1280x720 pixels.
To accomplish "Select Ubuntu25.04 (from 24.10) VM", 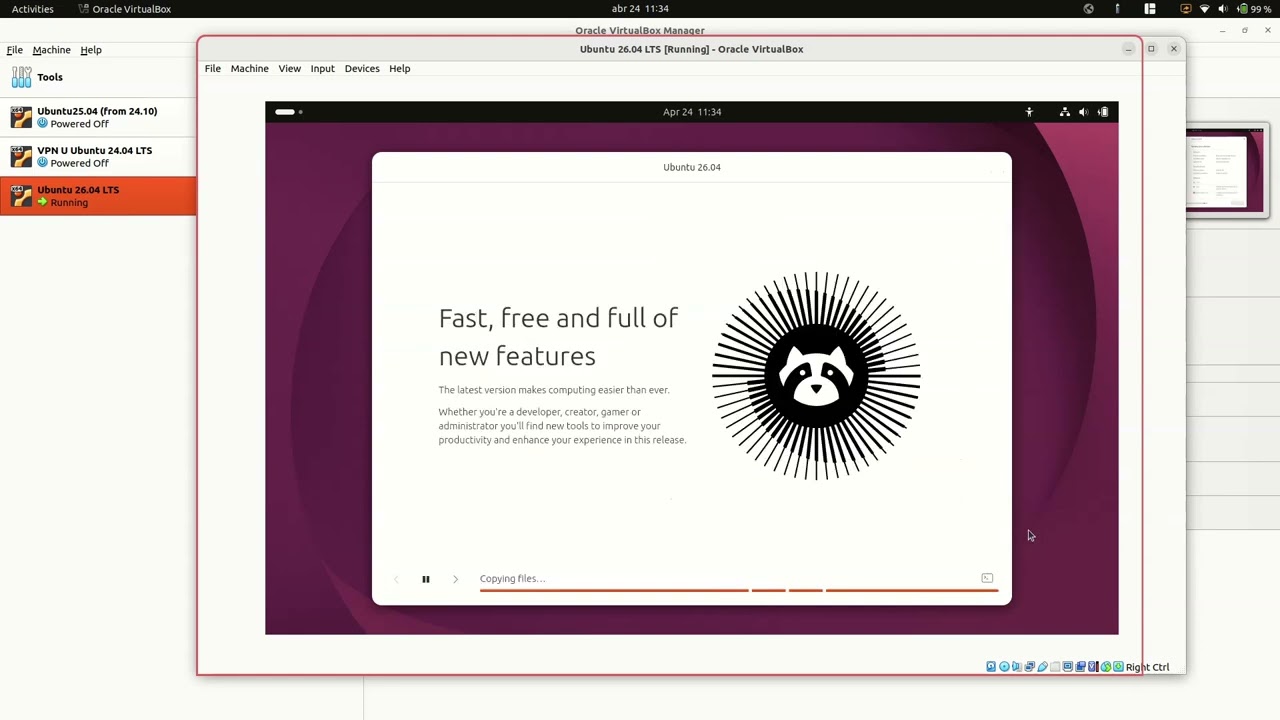I will pyautogui.click(x=98, y=117).
